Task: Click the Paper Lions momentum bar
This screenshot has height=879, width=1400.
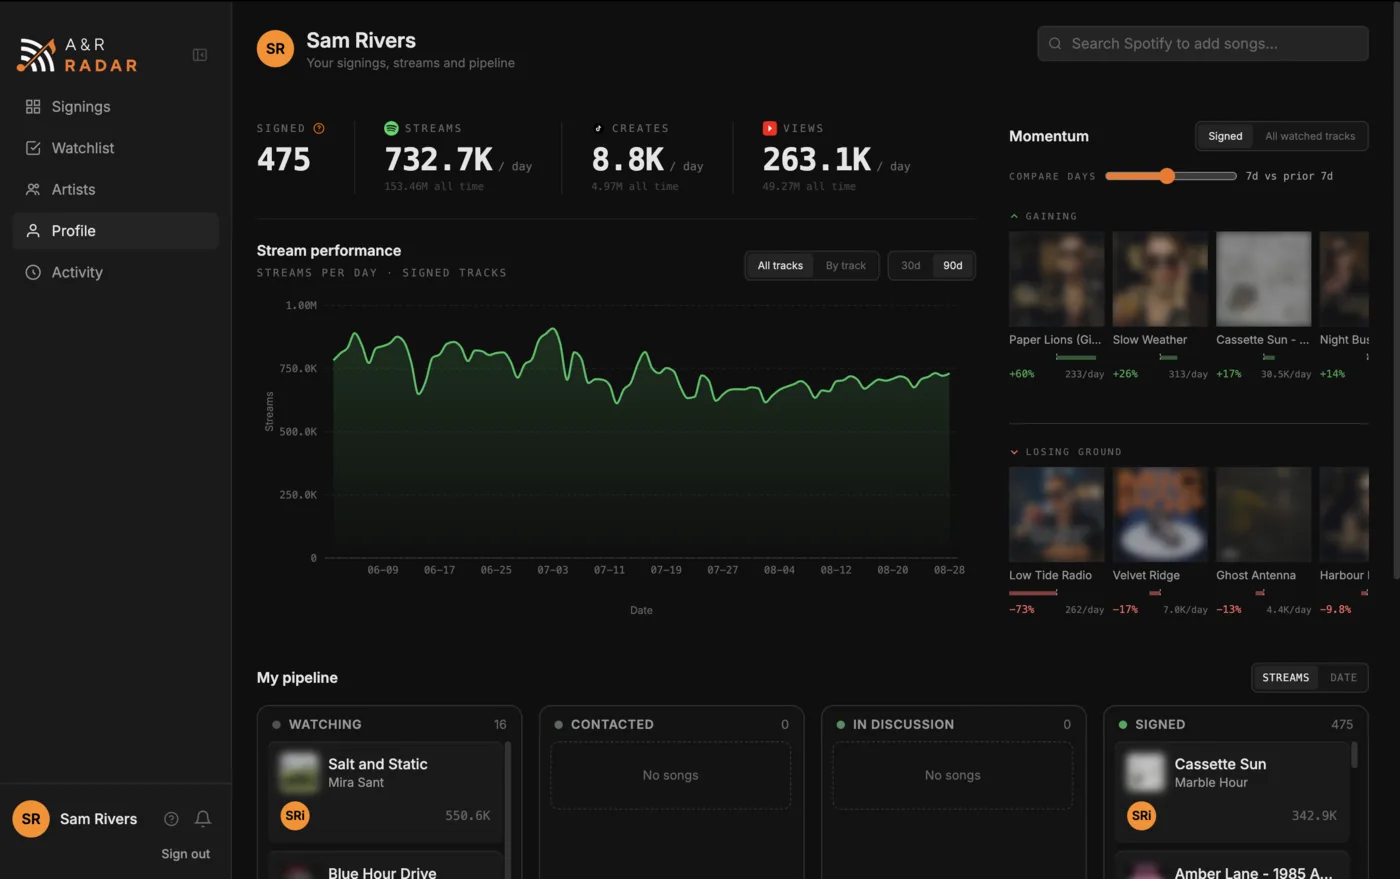Action: (x=1076, y=357)
